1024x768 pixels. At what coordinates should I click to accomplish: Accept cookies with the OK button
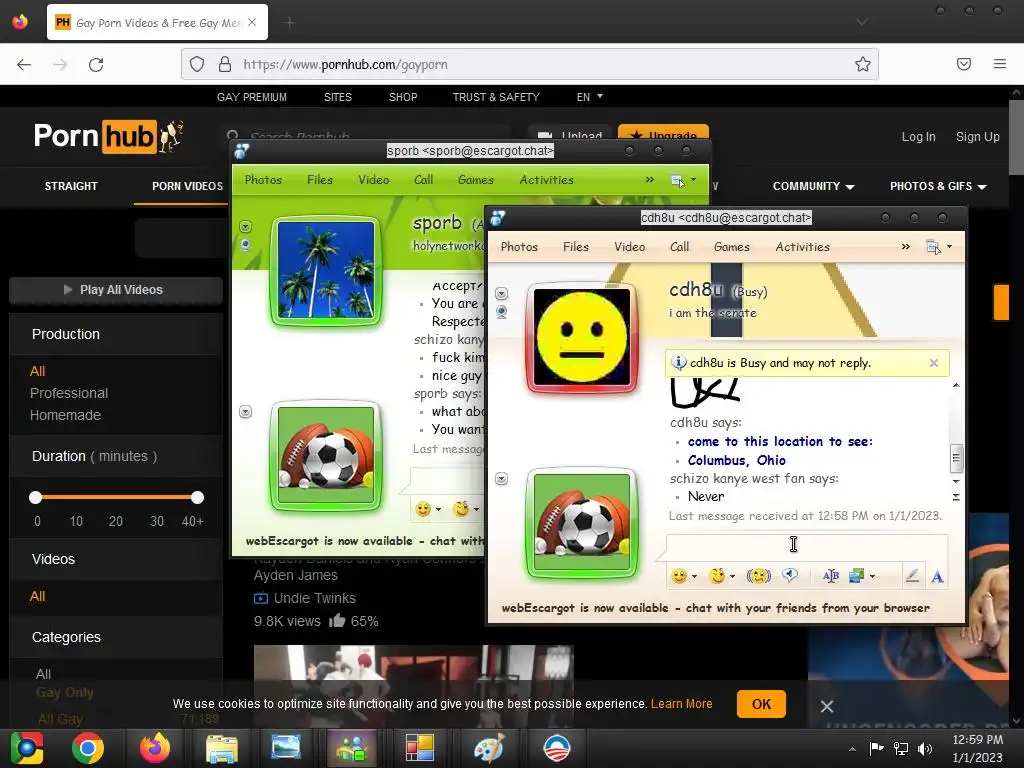coord(761,704)
